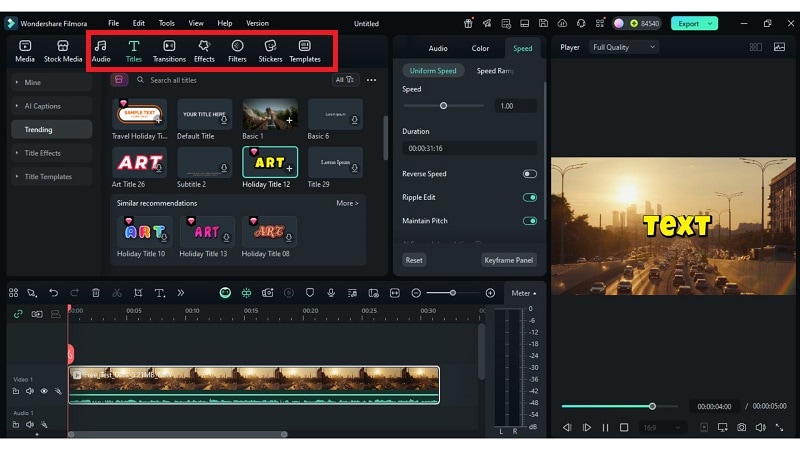The height and width of the screenshot is (450, 800).
Task: Toggle the Reverse Speed switch
Action: point(530,174)
